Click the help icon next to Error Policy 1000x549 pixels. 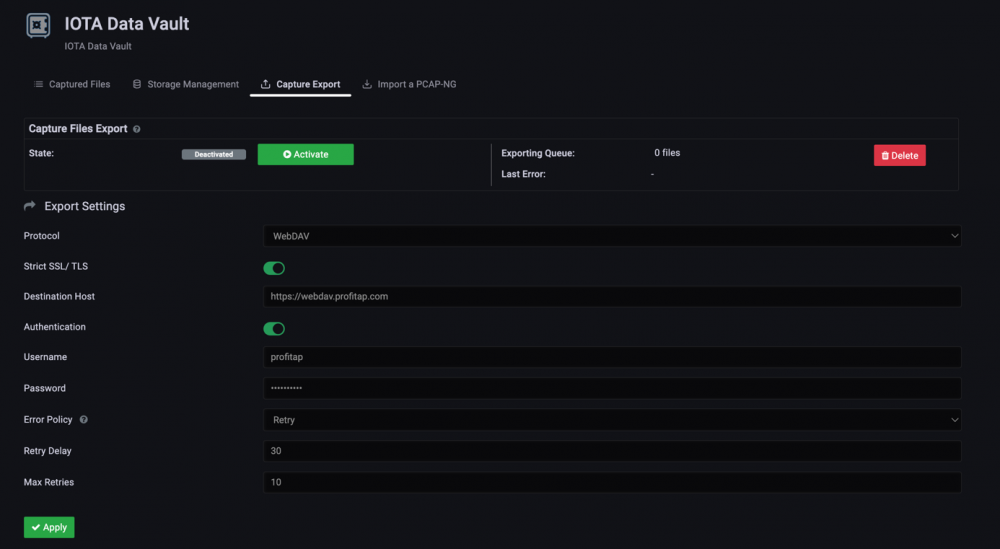point(84,420)
